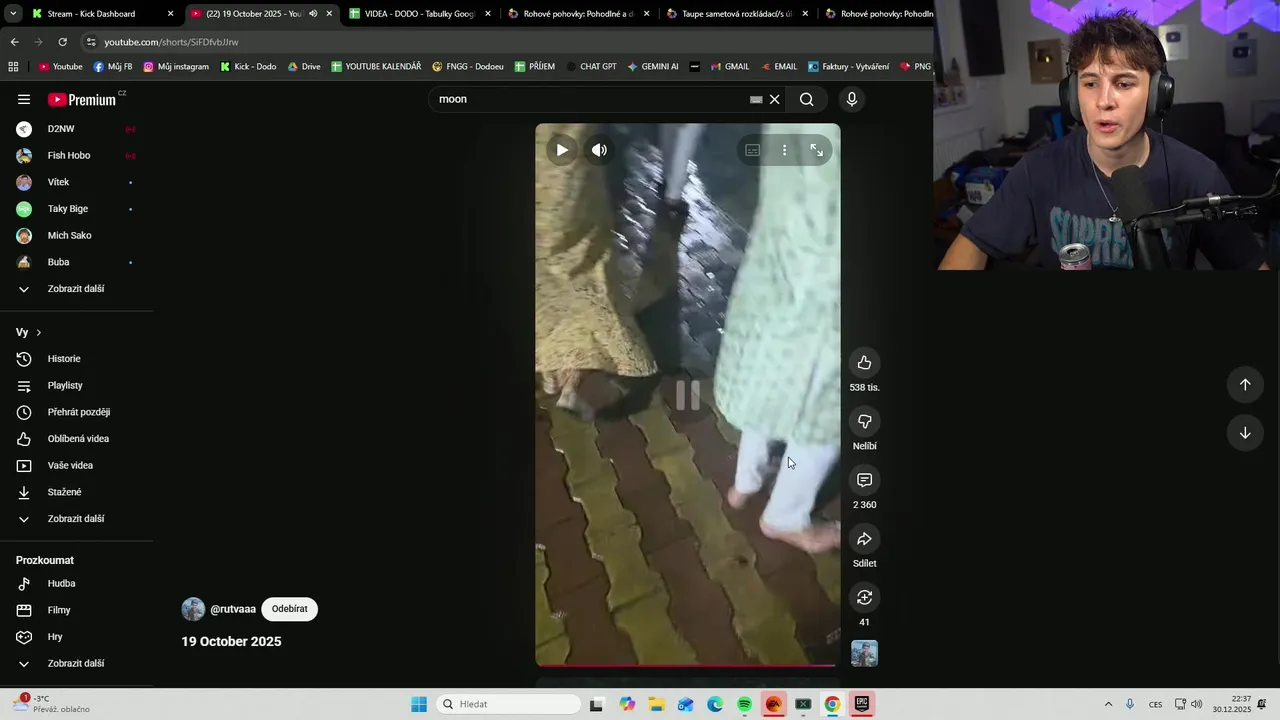Open Chrome tab search dropdown arrow
Viewport: 1280px width, 720px height.
pos(12,14)
